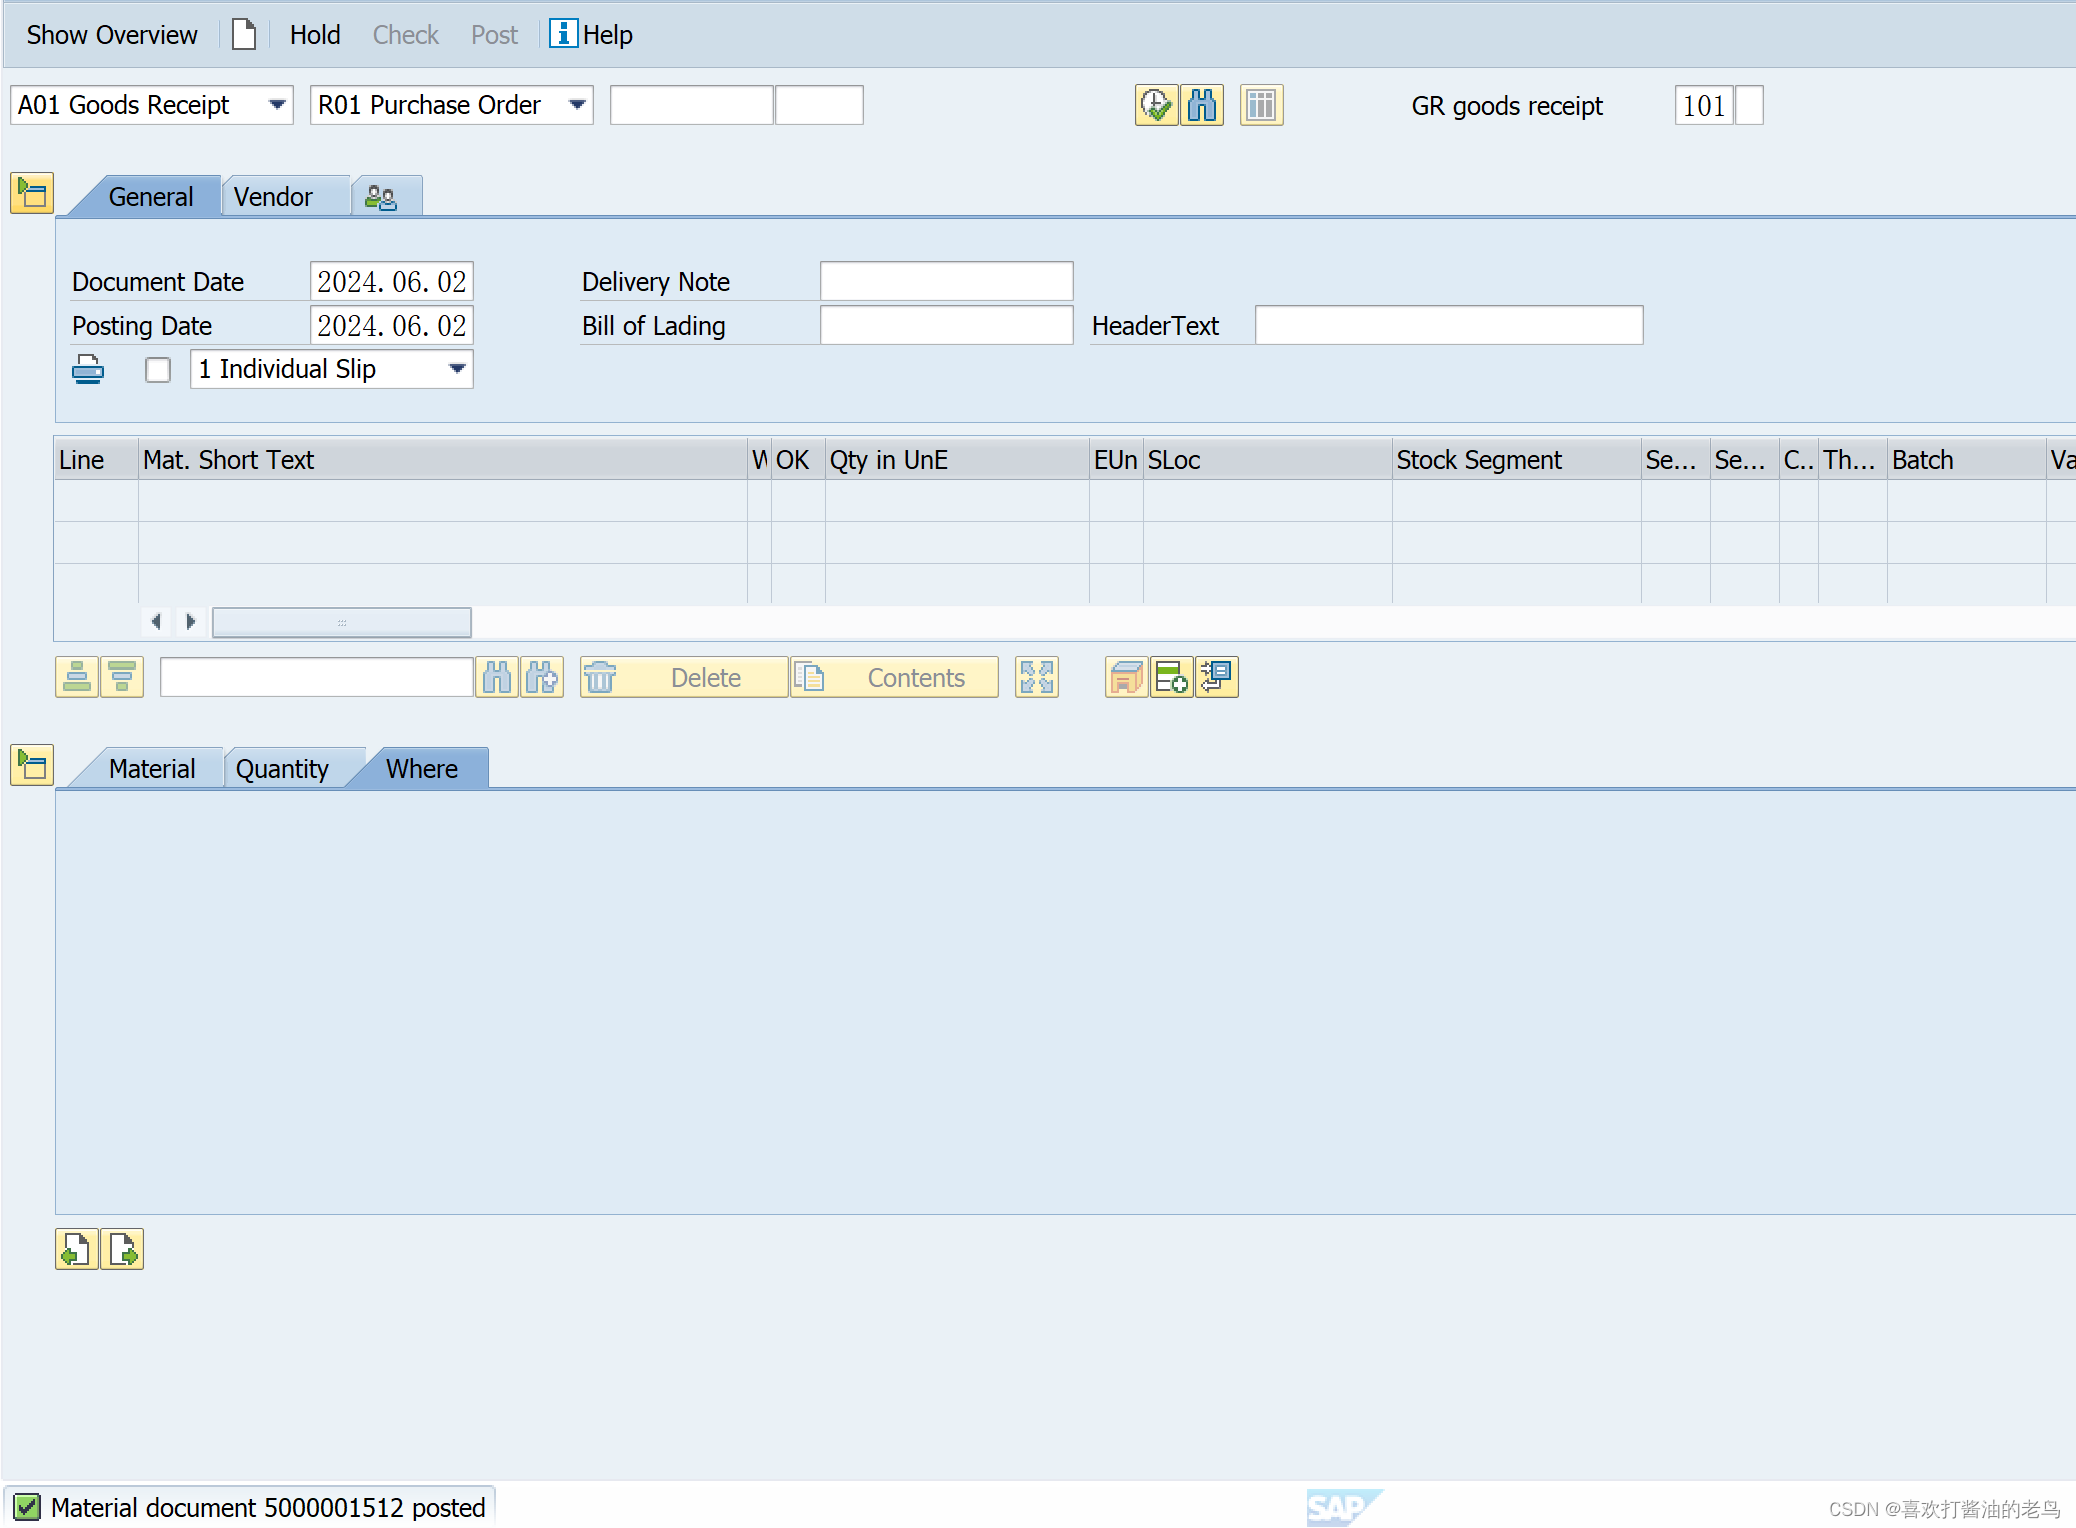Open the A01 Goods Receipt dropdown
The image size is (2076, 1528).
279,105
